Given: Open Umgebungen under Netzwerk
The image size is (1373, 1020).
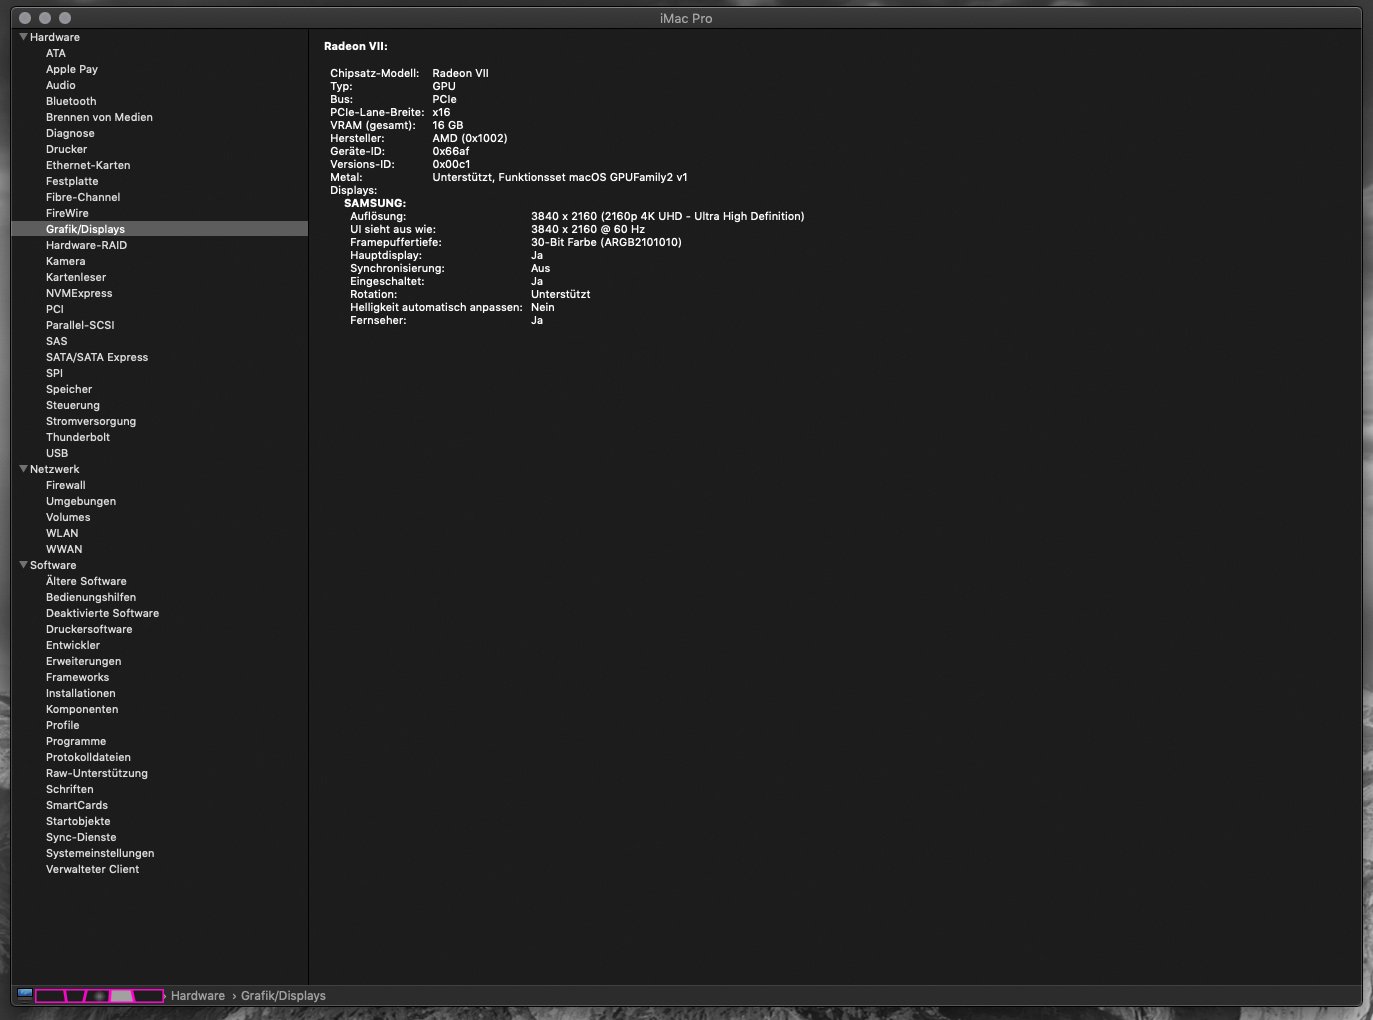Looking at the screenshot, I should tap(81, 501).
